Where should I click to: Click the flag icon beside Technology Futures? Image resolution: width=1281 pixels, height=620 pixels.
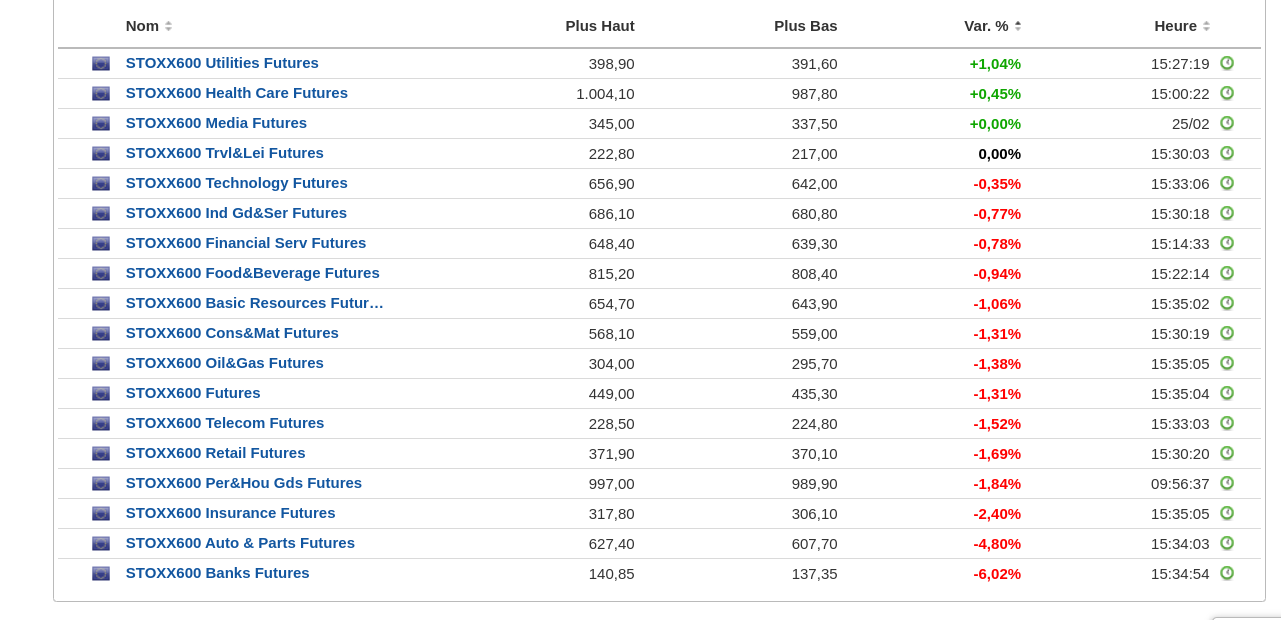[x=101, y=183]
